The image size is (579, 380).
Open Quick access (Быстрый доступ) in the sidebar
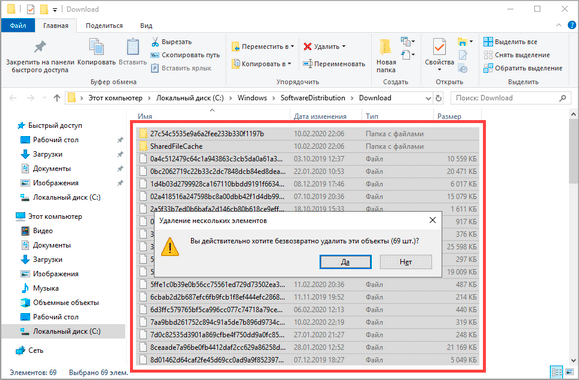(50, 126)
